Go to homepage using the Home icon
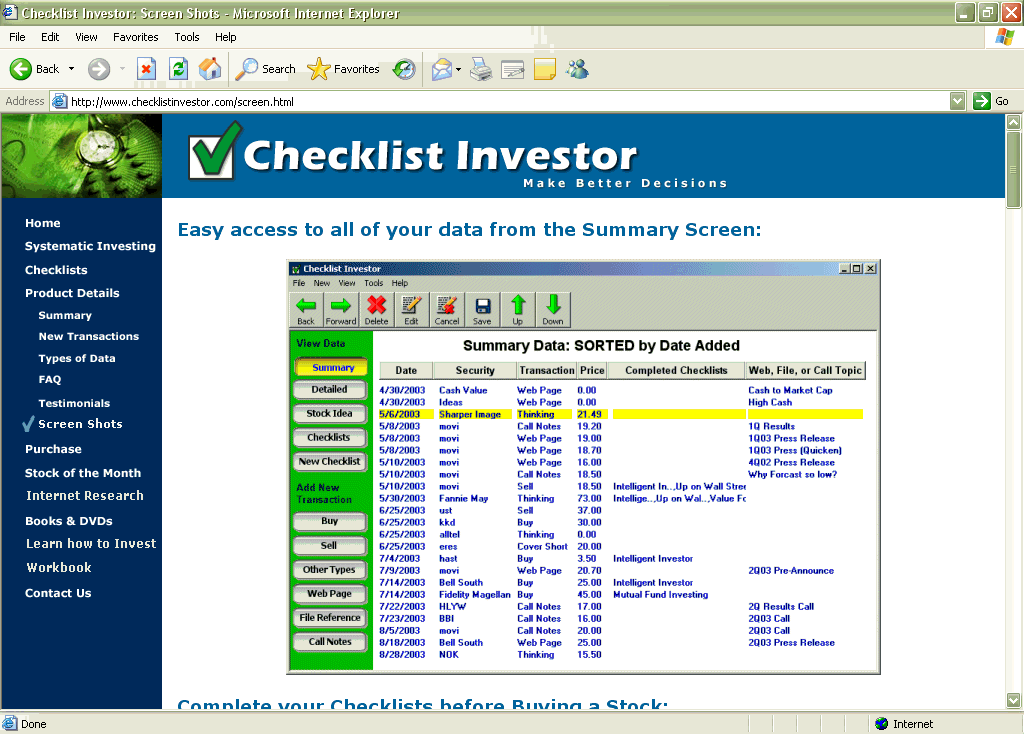This screenshot has width=1024, height=734. 210,69
